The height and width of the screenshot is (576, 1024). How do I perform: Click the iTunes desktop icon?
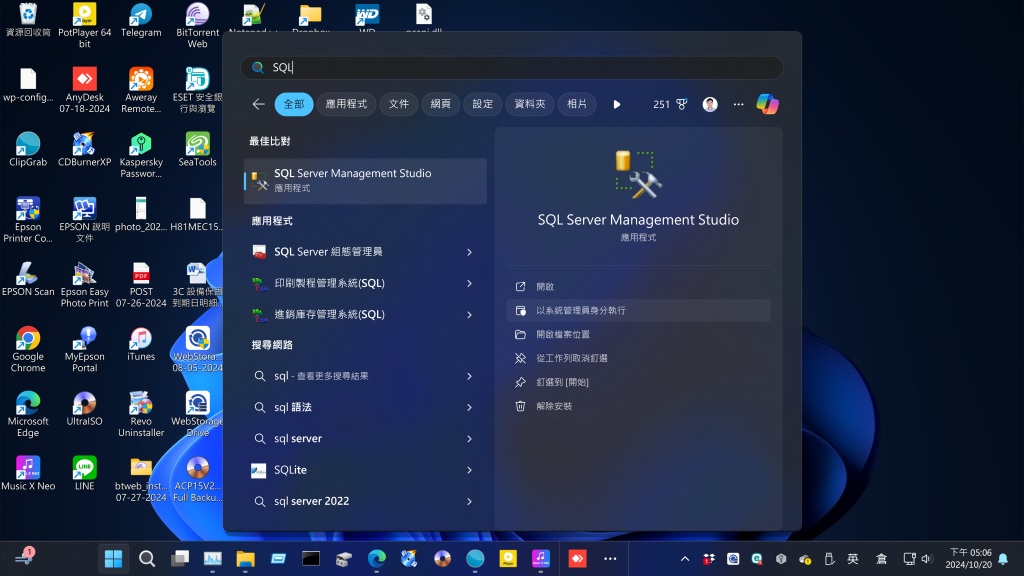coord(141,345)
